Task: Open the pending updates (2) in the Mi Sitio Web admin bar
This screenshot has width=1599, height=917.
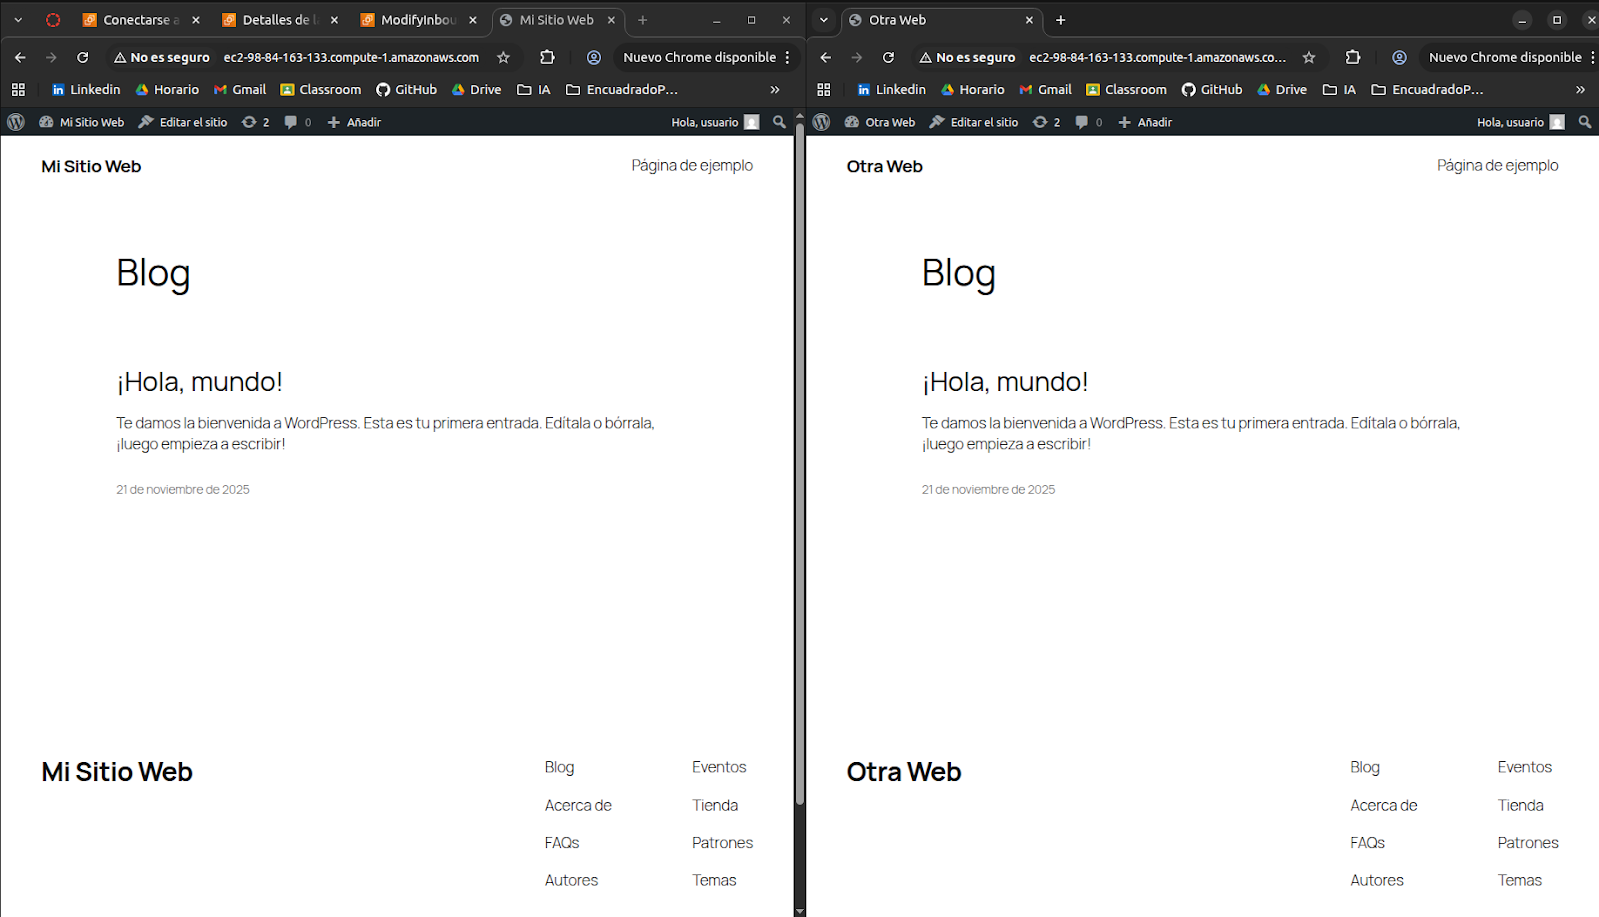Action: tap(255, 122)
